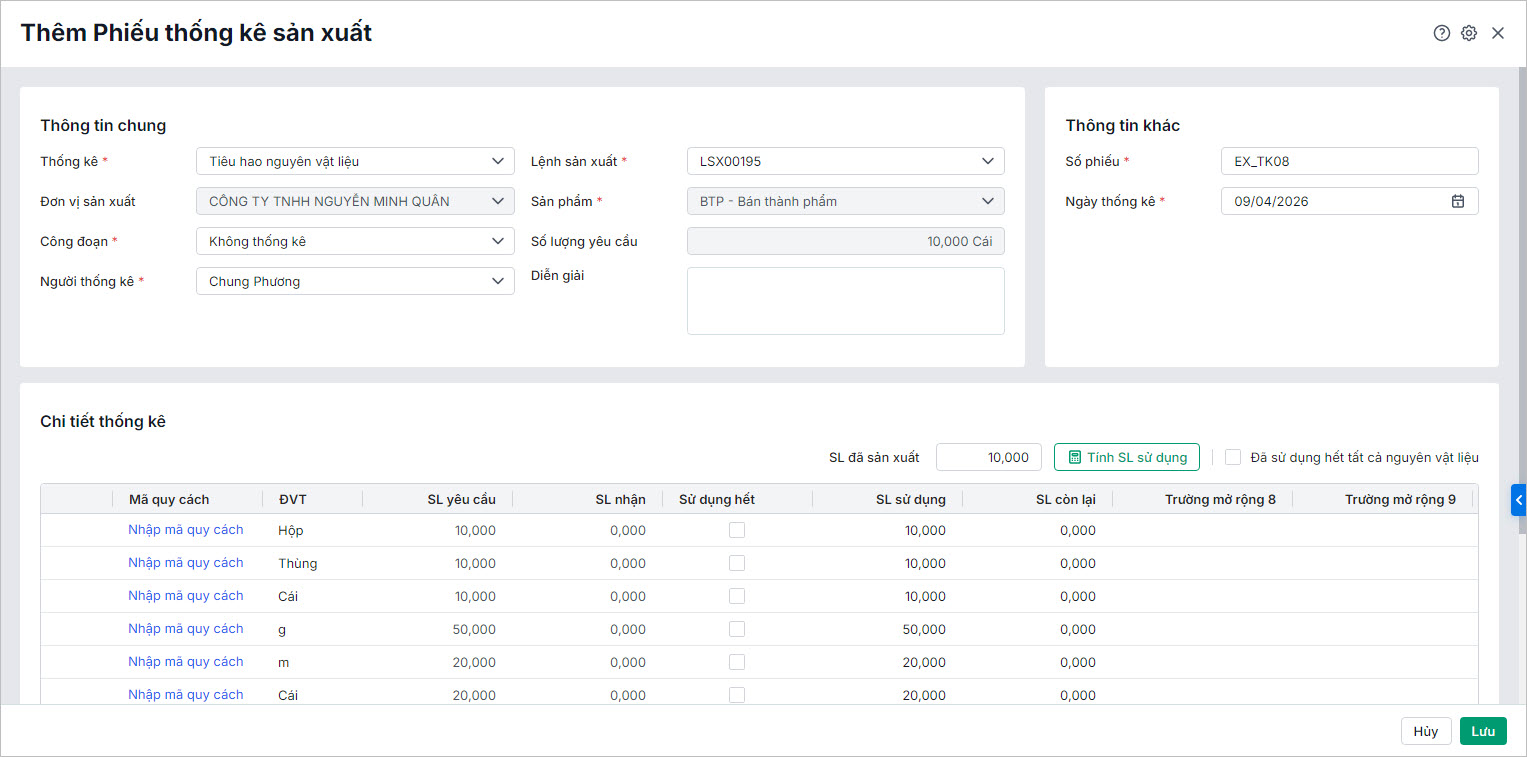1527x757 pixels.
Task: Expand the blue side panel arrow
Action: [x=1518, y=499]
